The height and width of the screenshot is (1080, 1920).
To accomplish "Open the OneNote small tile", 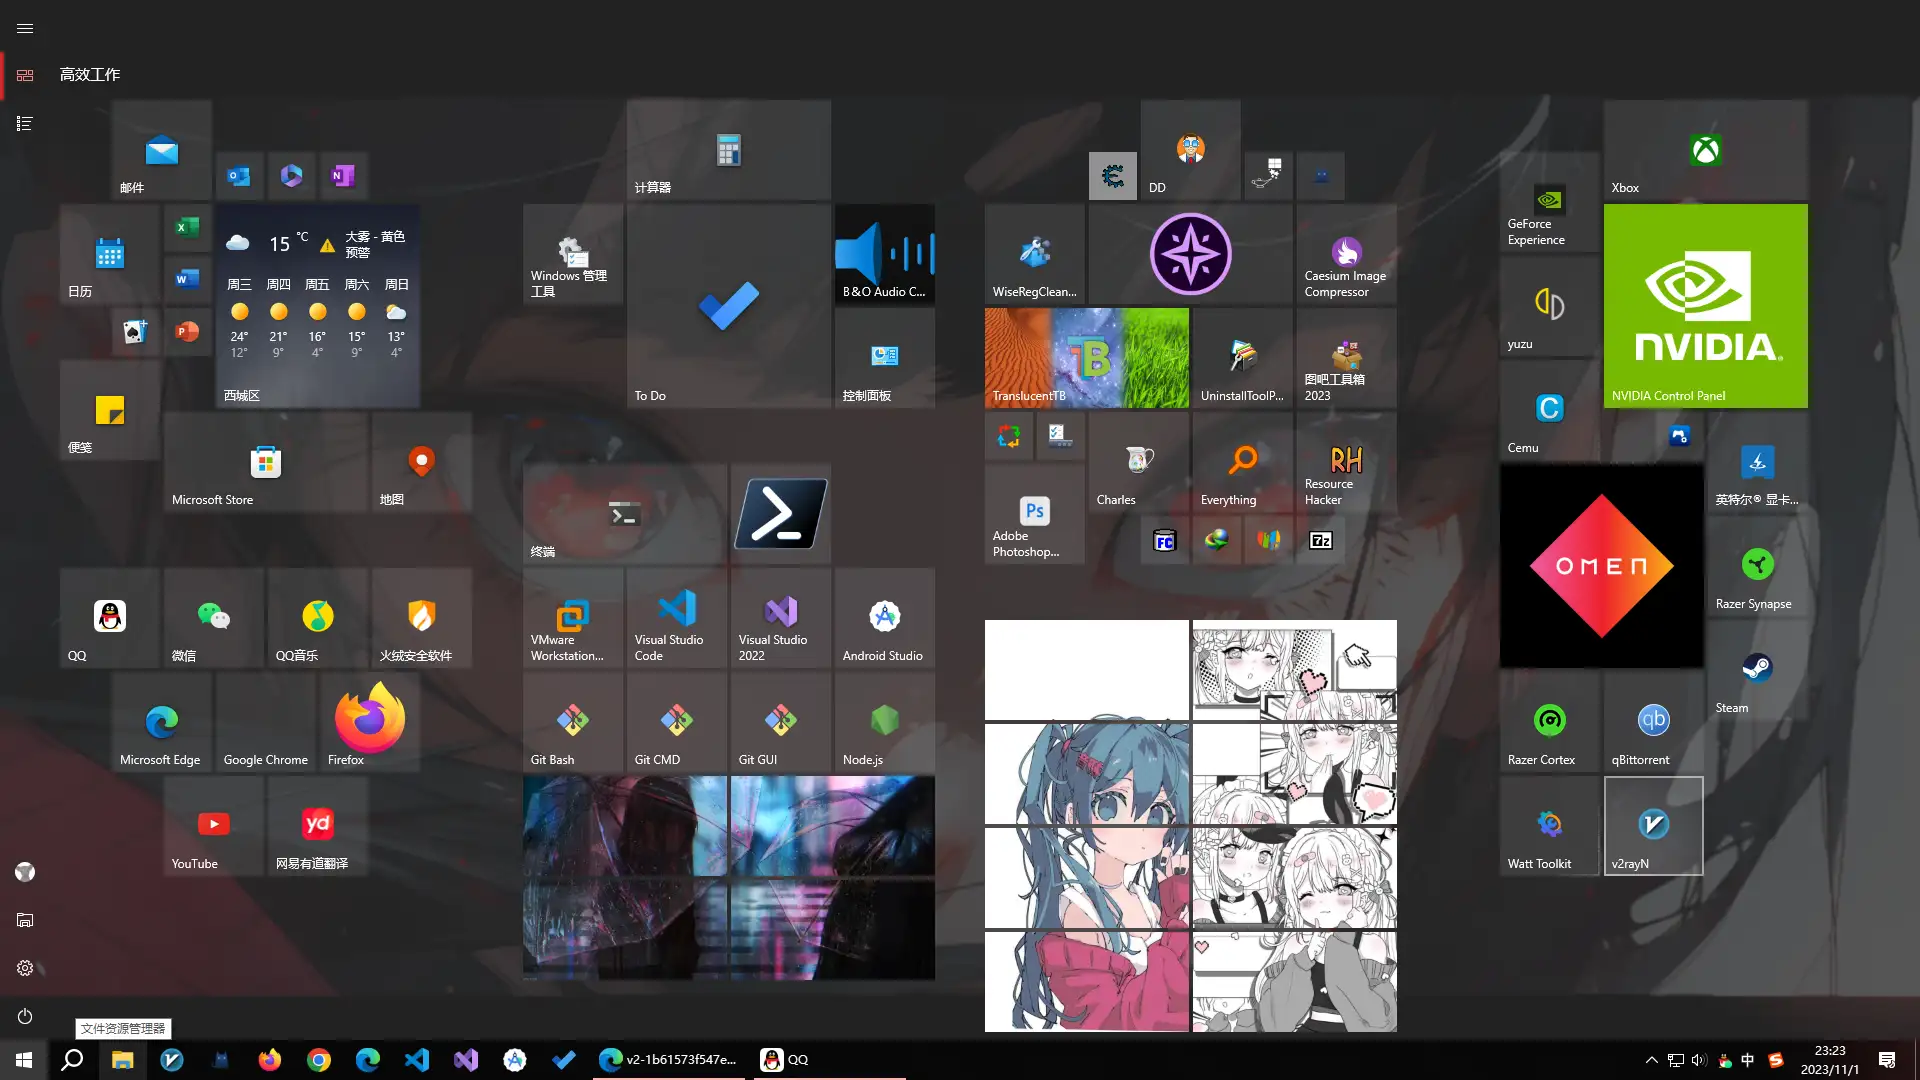I will tap(343, 176).
